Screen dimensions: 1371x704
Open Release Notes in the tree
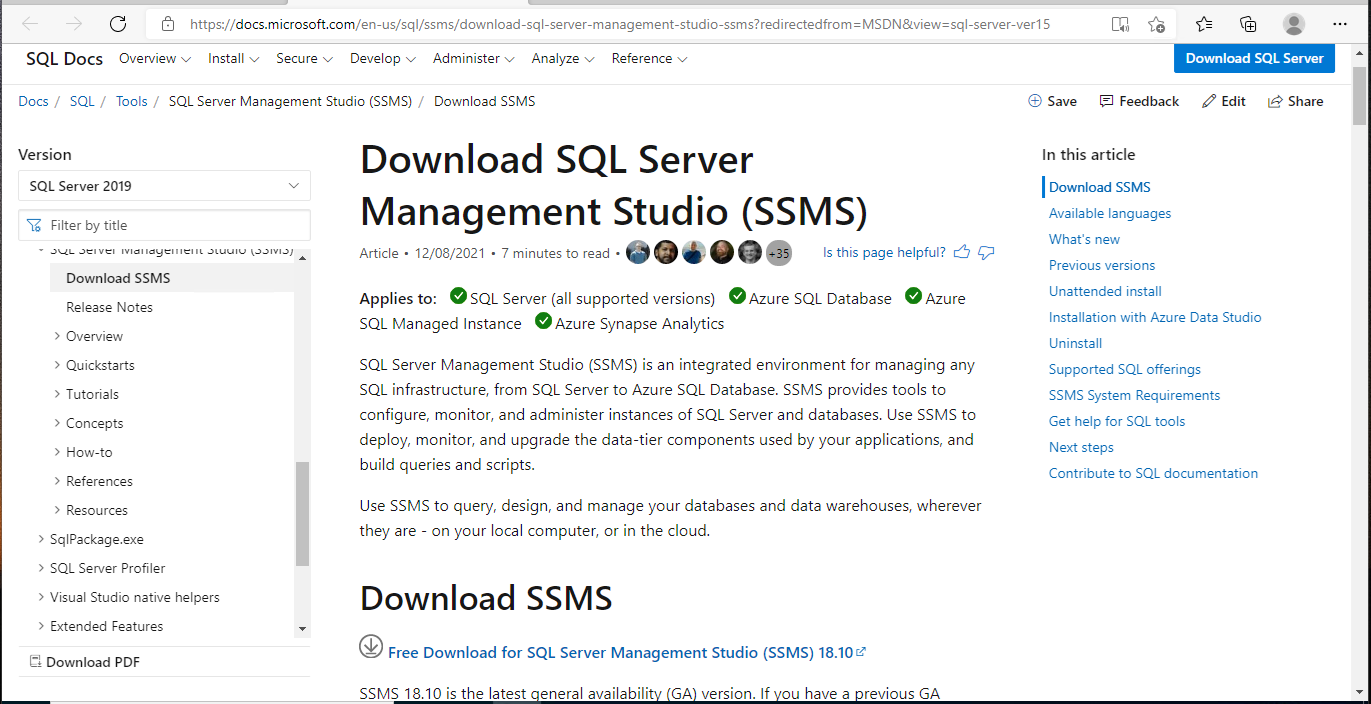tap(109, 307)
